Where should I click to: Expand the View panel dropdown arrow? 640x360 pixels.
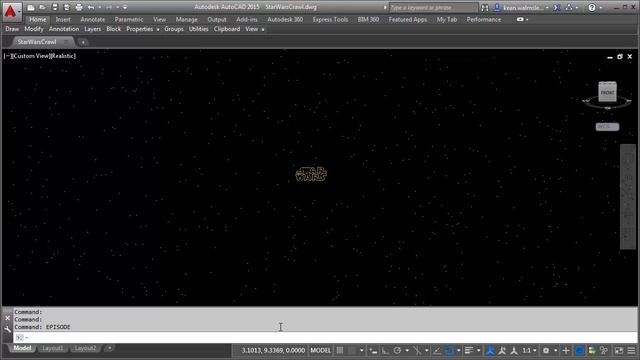pos(263,29)
